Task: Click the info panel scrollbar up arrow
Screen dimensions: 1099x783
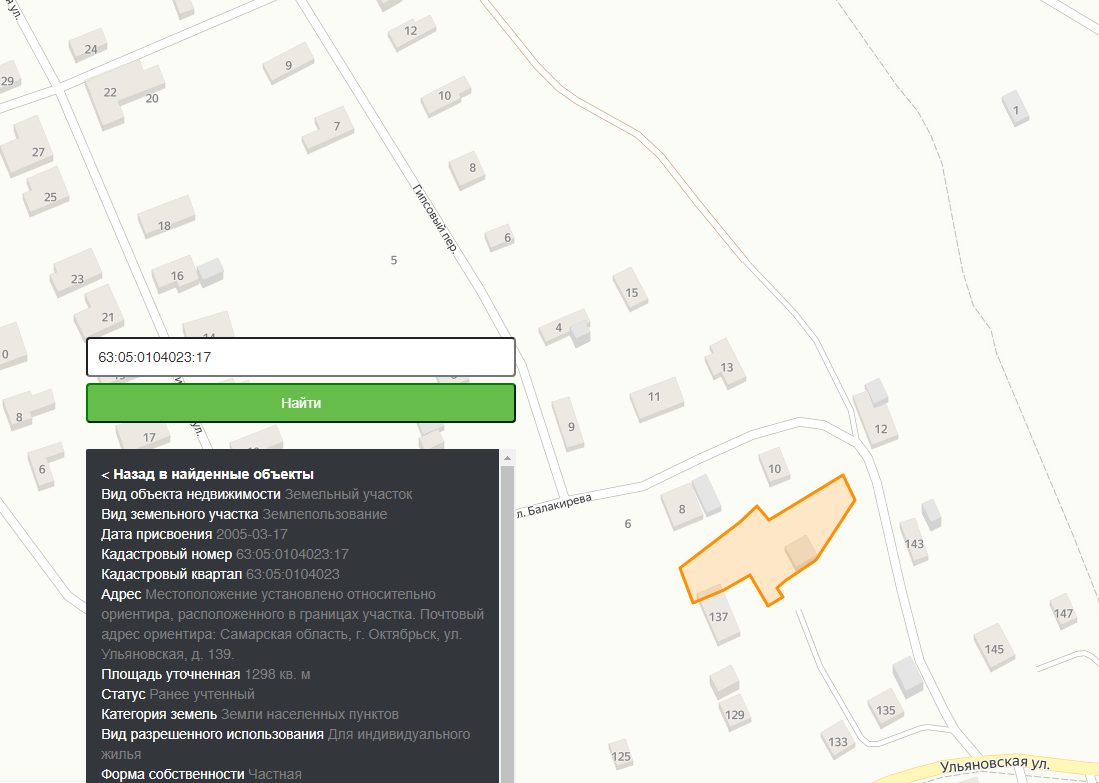Action: click(x=507, y=458)
